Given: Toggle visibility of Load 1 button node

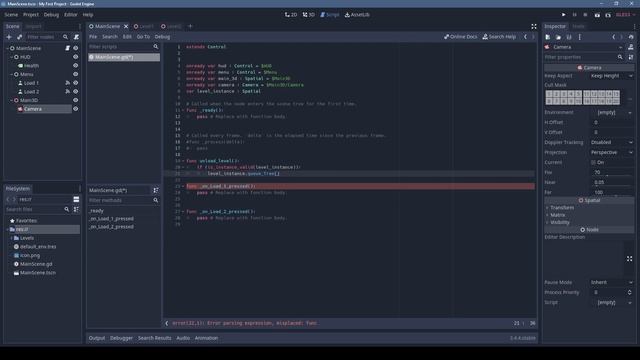Looking at the screenshot, I should [76, 83].
